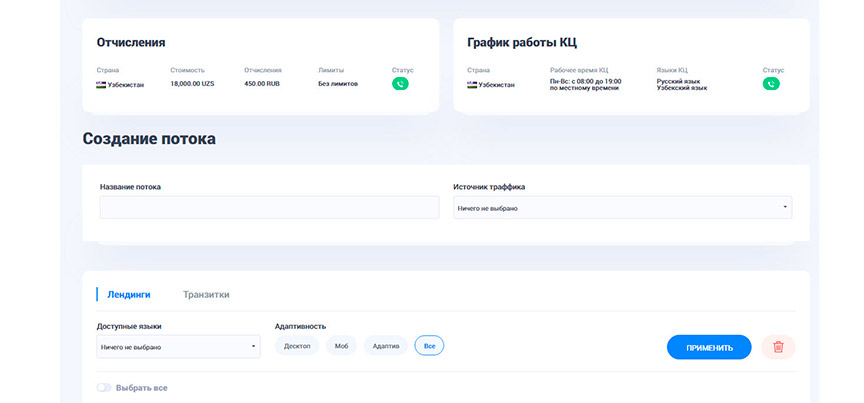Click the green phone status icon in Отчисления
864x403 pixels.
coord(400,84)
